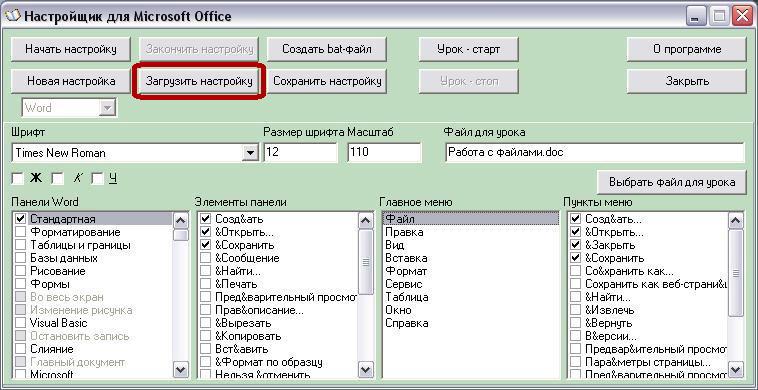Click 'Выбрать файл для урока' button
Viewport: 758px width, 390px height.
click(672, 182)
